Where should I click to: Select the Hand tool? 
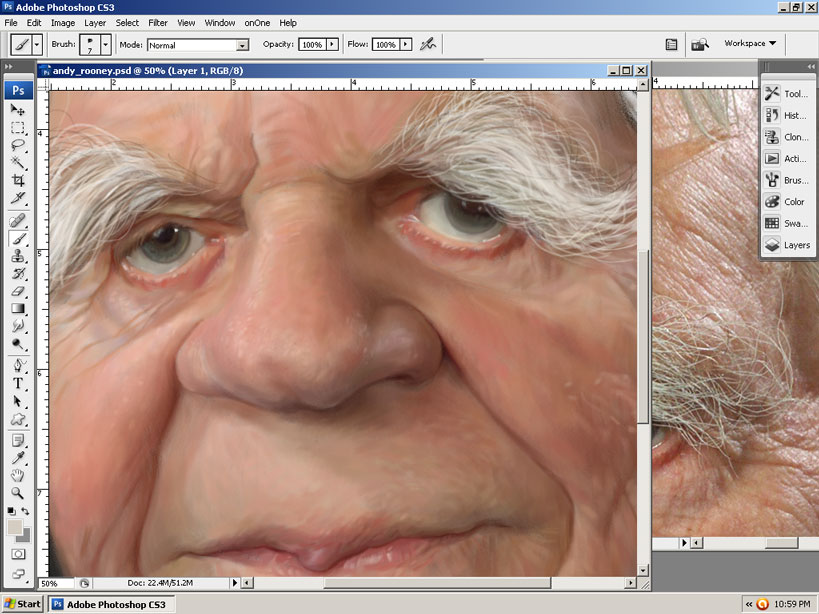(x=18, y=476)
